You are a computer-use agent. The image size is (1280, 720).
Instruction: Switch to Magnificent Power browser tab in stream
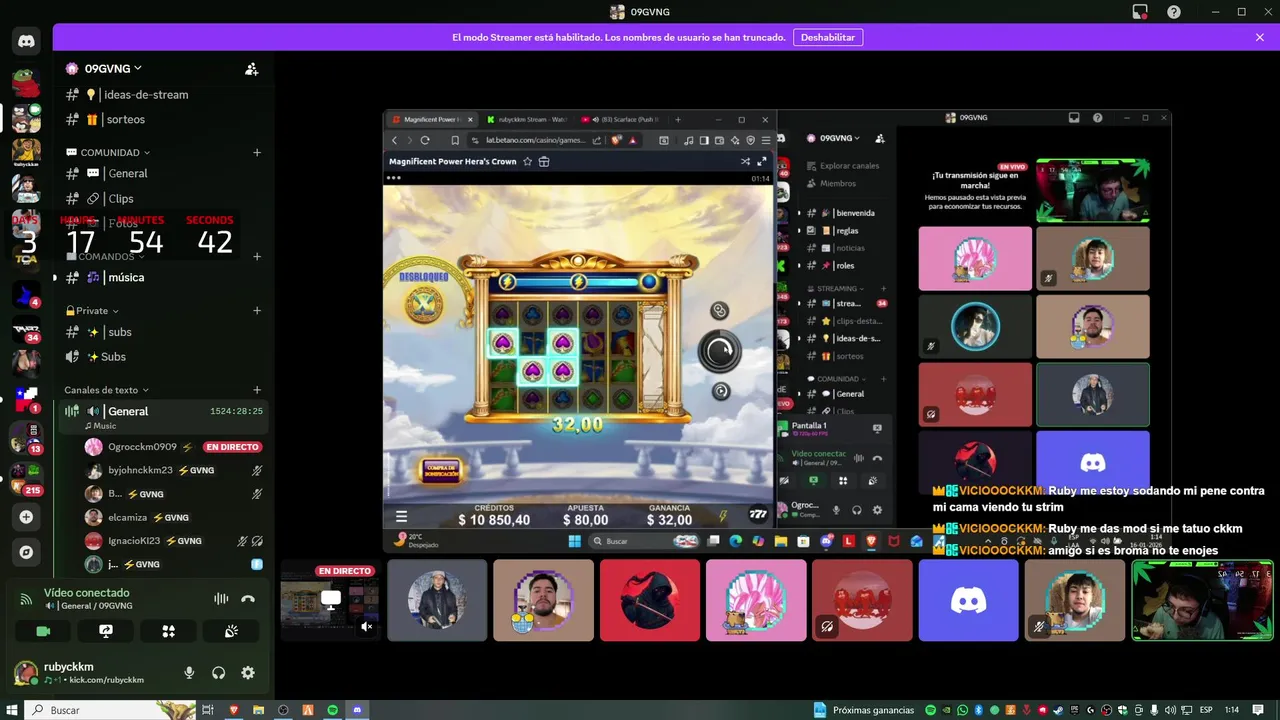point(430,120)
